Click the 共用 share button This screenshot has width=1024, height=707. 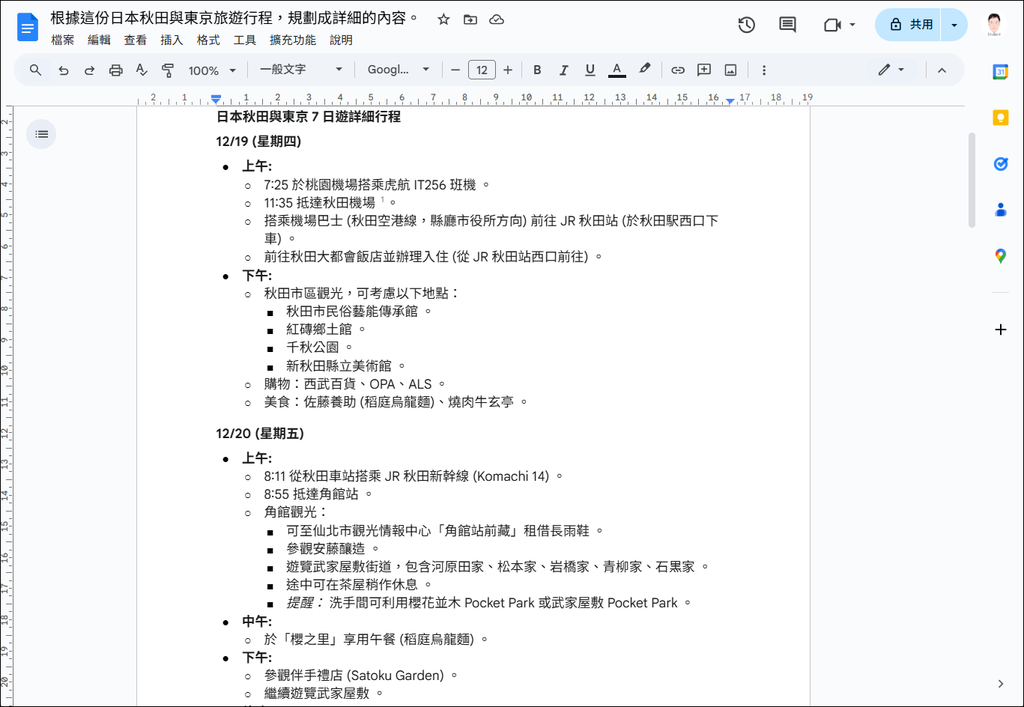tap(909, 25)
